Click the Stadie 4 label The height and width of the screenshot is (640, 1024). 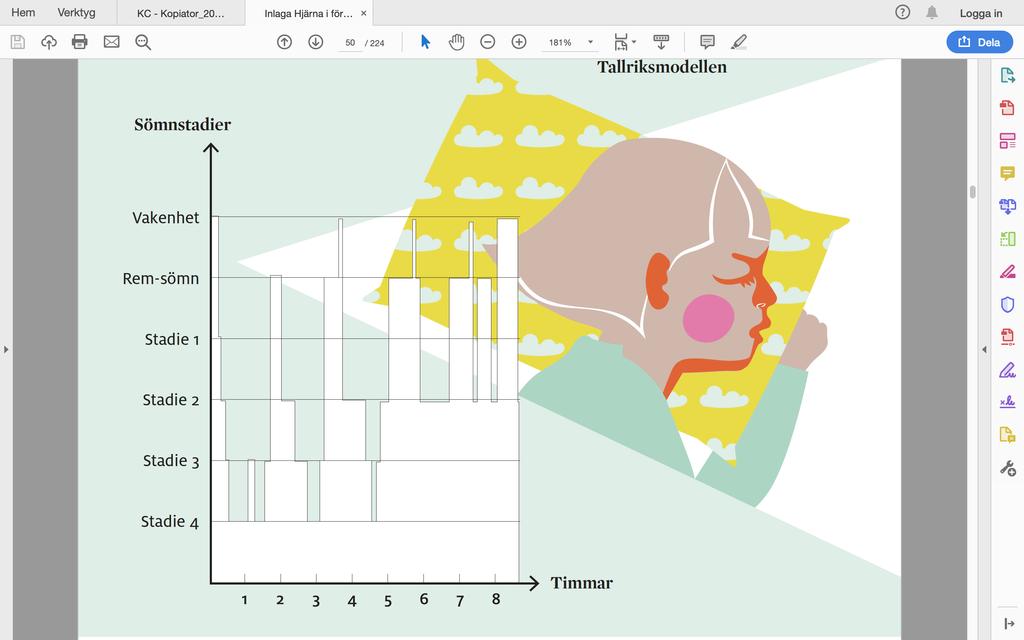point(170,522)
